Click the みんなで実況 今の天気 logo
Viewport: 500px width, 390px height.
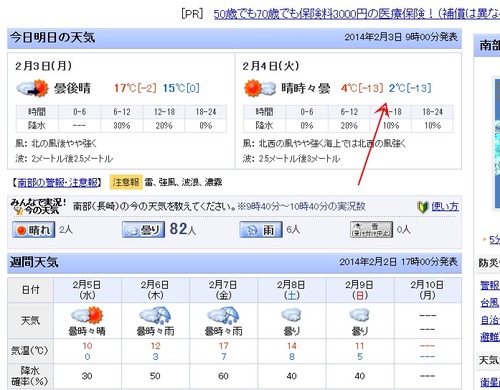(38, 207)
